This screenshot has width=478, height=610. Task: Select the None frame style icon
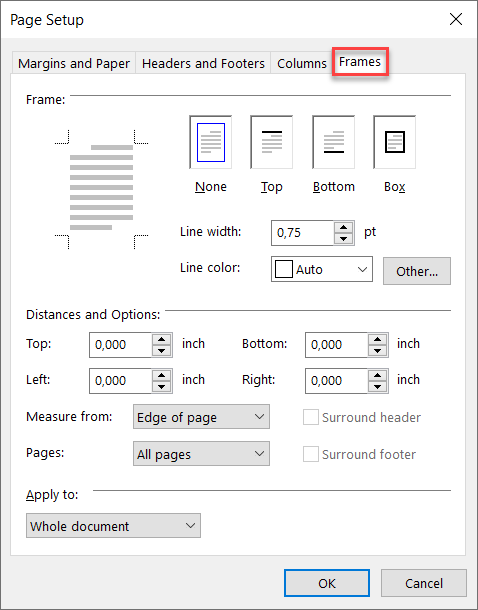pos(210,142)
